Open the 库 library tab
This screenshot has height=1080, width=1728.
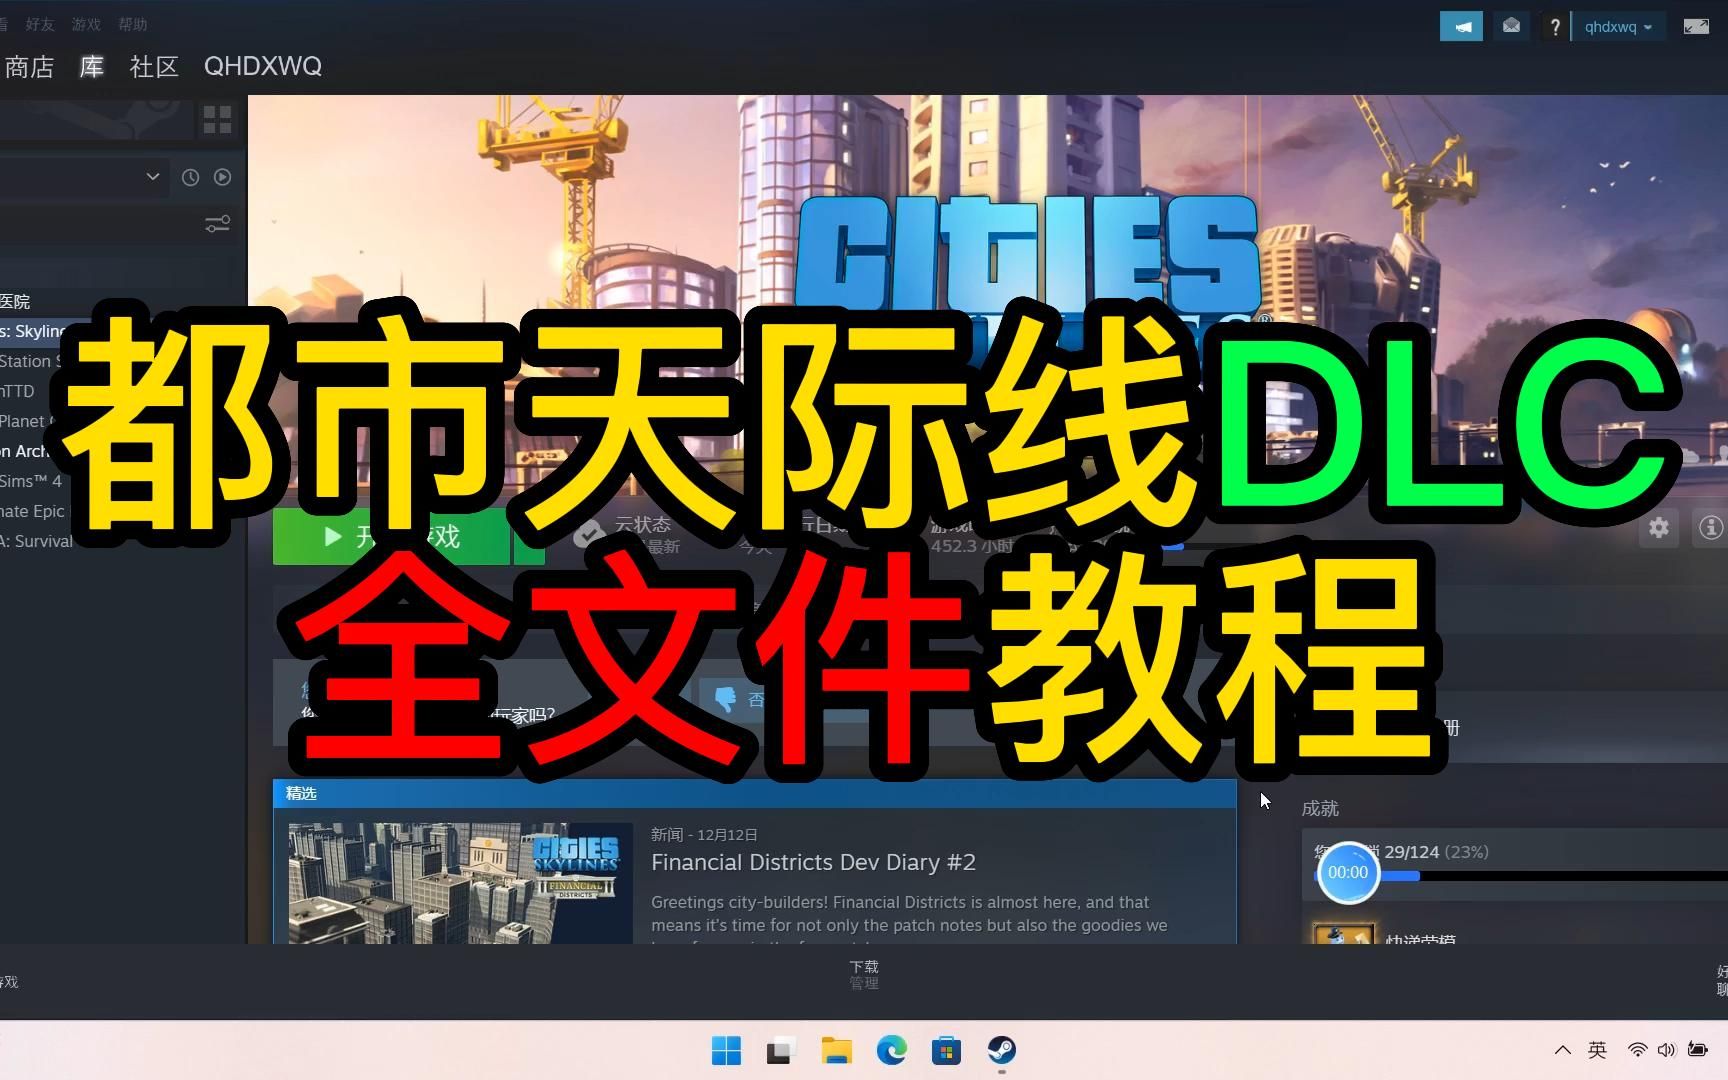(92, 67)
